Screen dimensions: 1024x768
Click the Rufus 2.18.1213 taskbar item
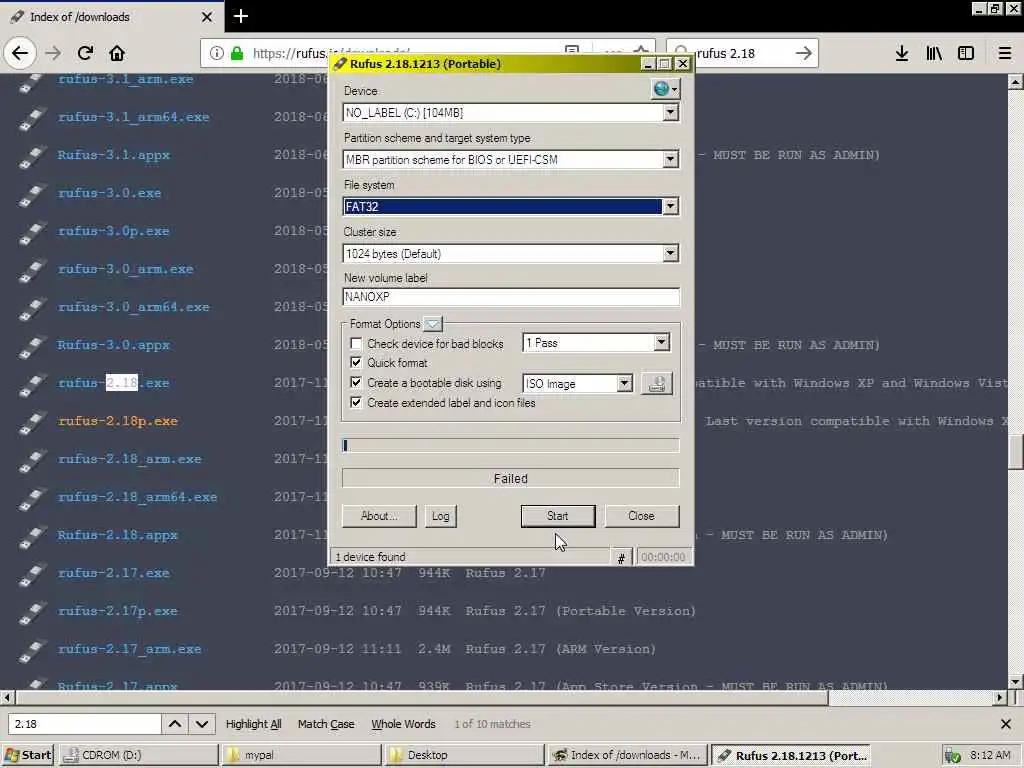click(x=790, y=755)
